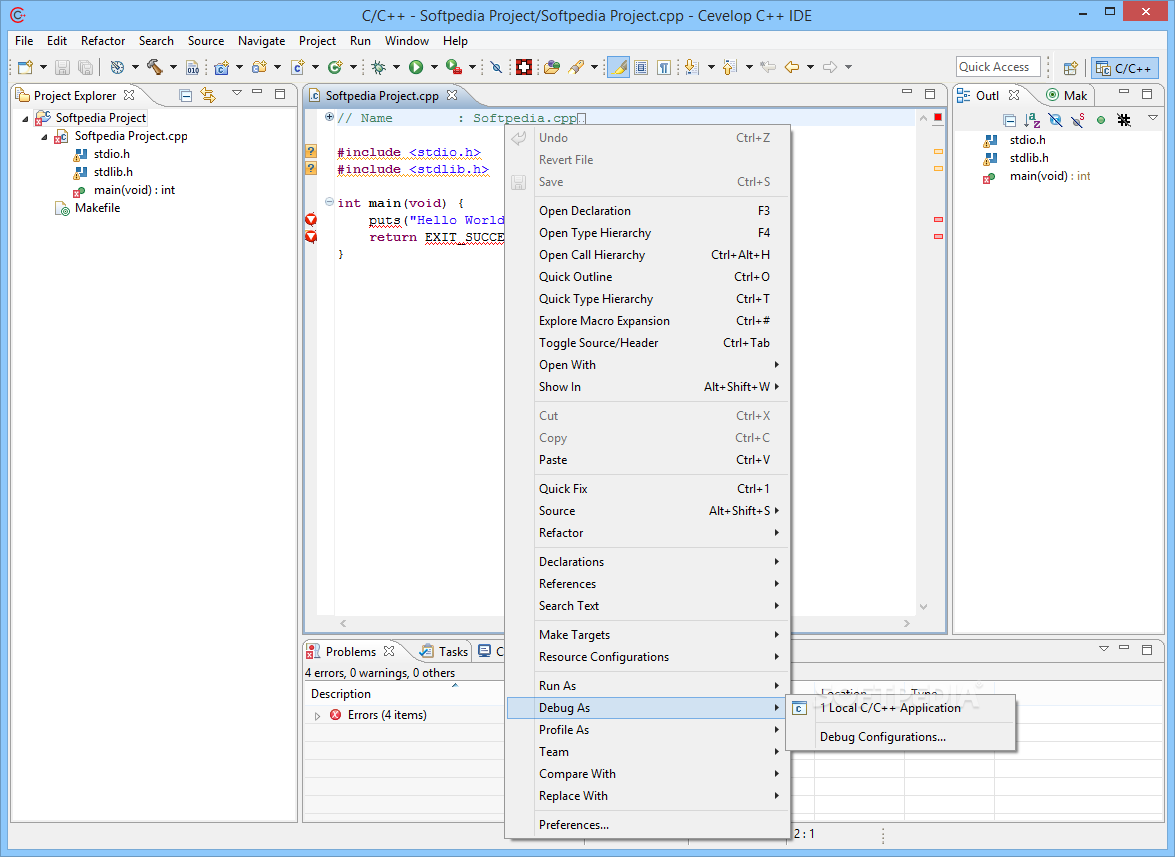1175x857 pixels.
Task: Click the Open Element folder icon
Action: (552, 67)
